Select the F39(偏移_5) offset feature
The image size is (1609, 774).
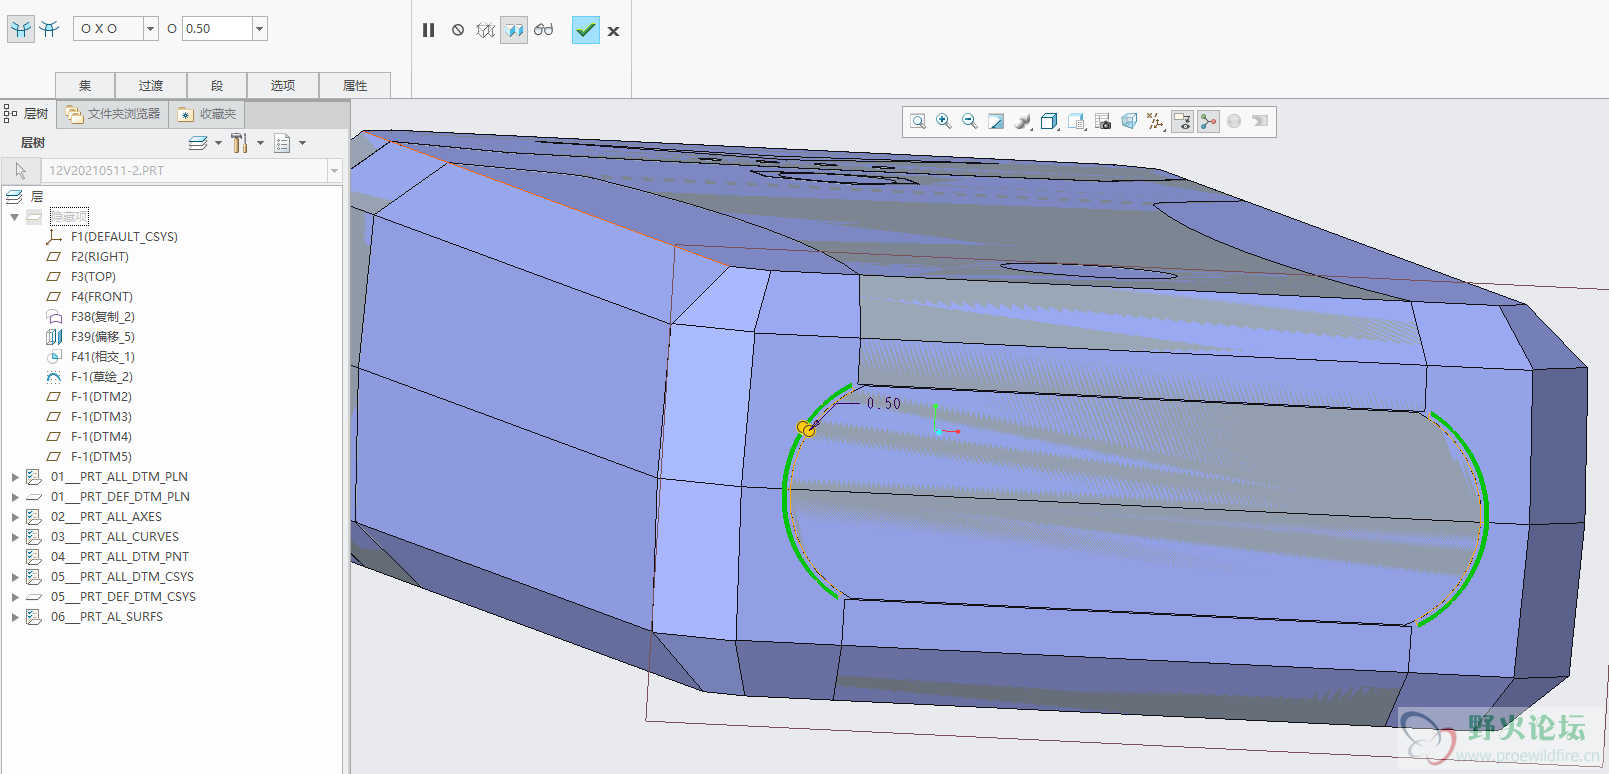(102, 337)
